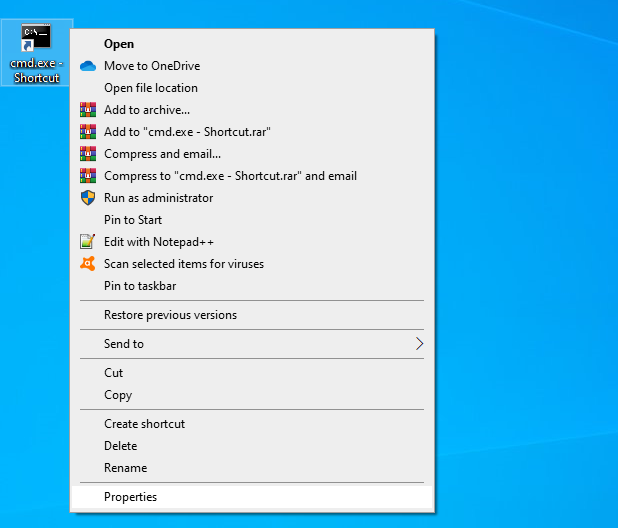Choose Pin to Start
The width and height of the screenshot is (619, 528).
(252, 220)
